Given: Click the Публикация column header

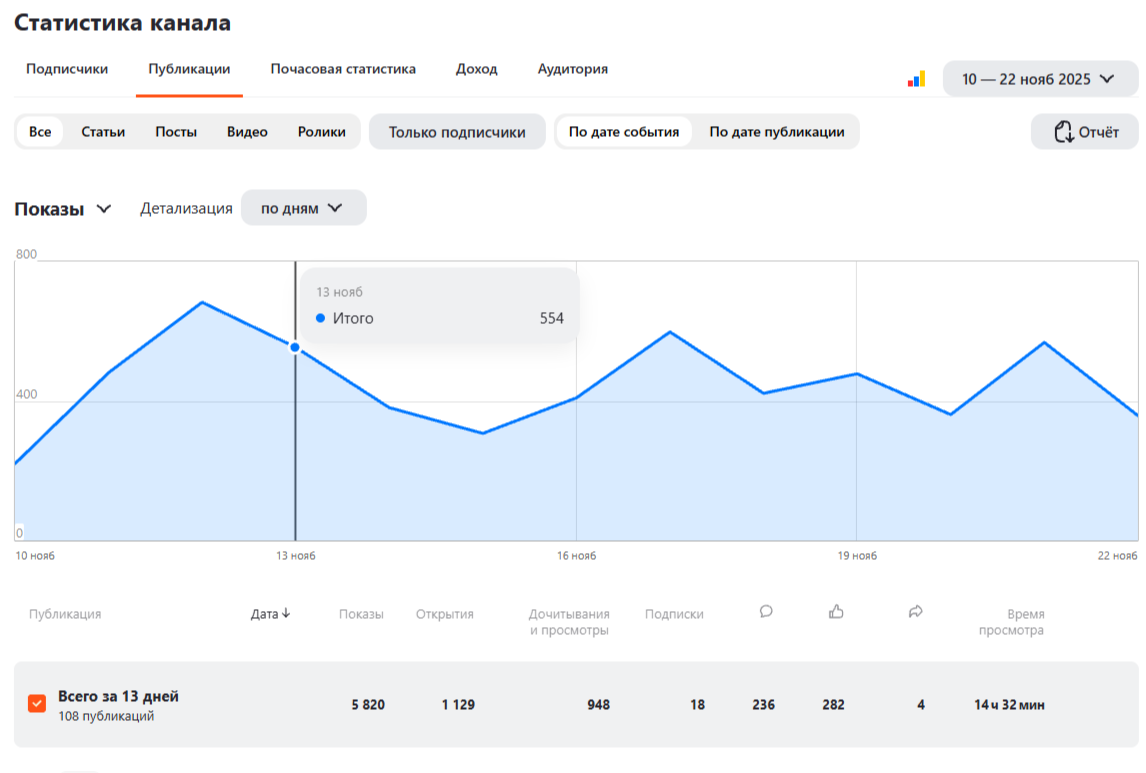Looking at the screenshot, I should [65, 614].
